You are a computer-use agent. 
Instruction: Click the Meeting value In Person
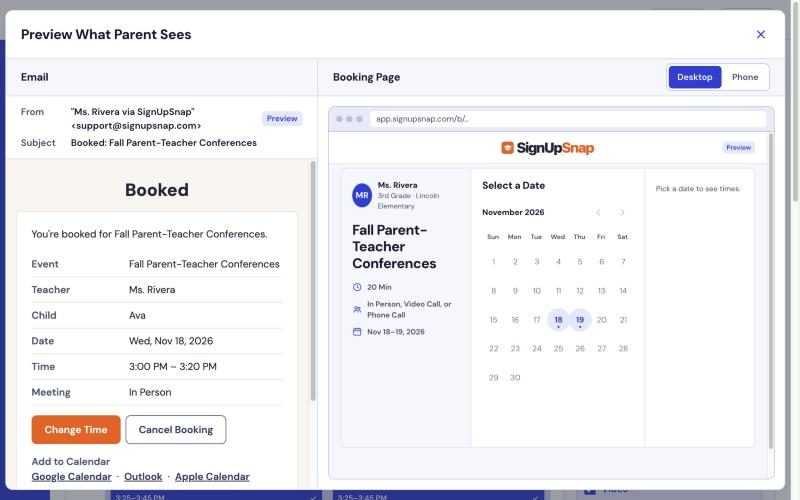(150, 392)
